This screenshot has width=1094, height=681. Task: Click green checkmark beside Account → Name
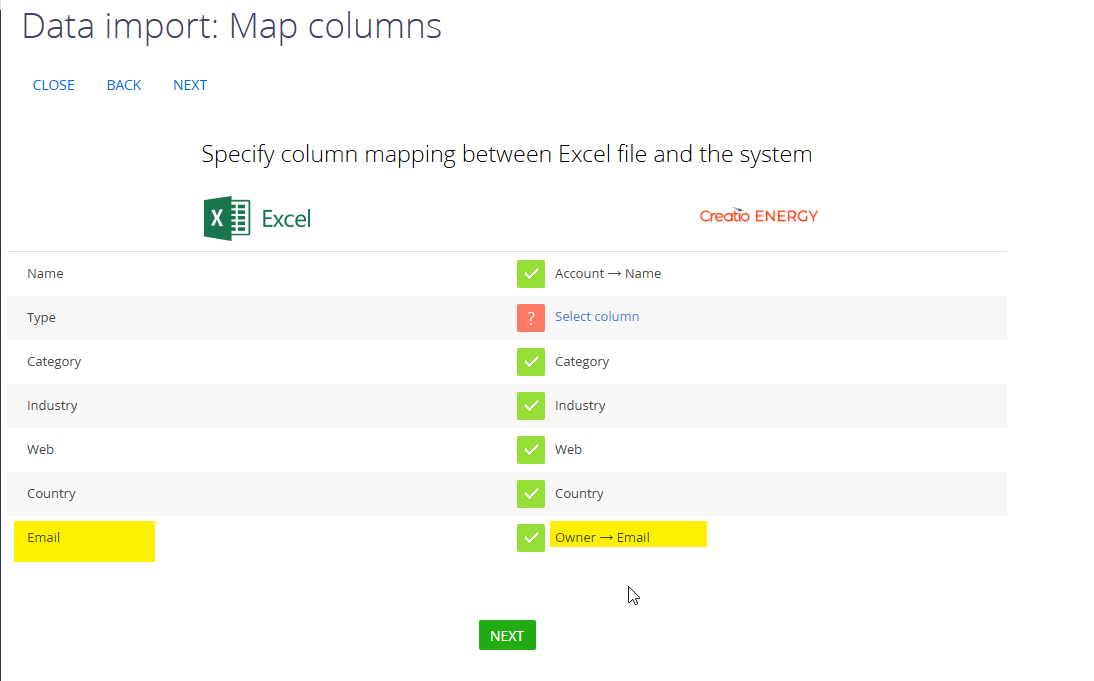coord(531,274)
